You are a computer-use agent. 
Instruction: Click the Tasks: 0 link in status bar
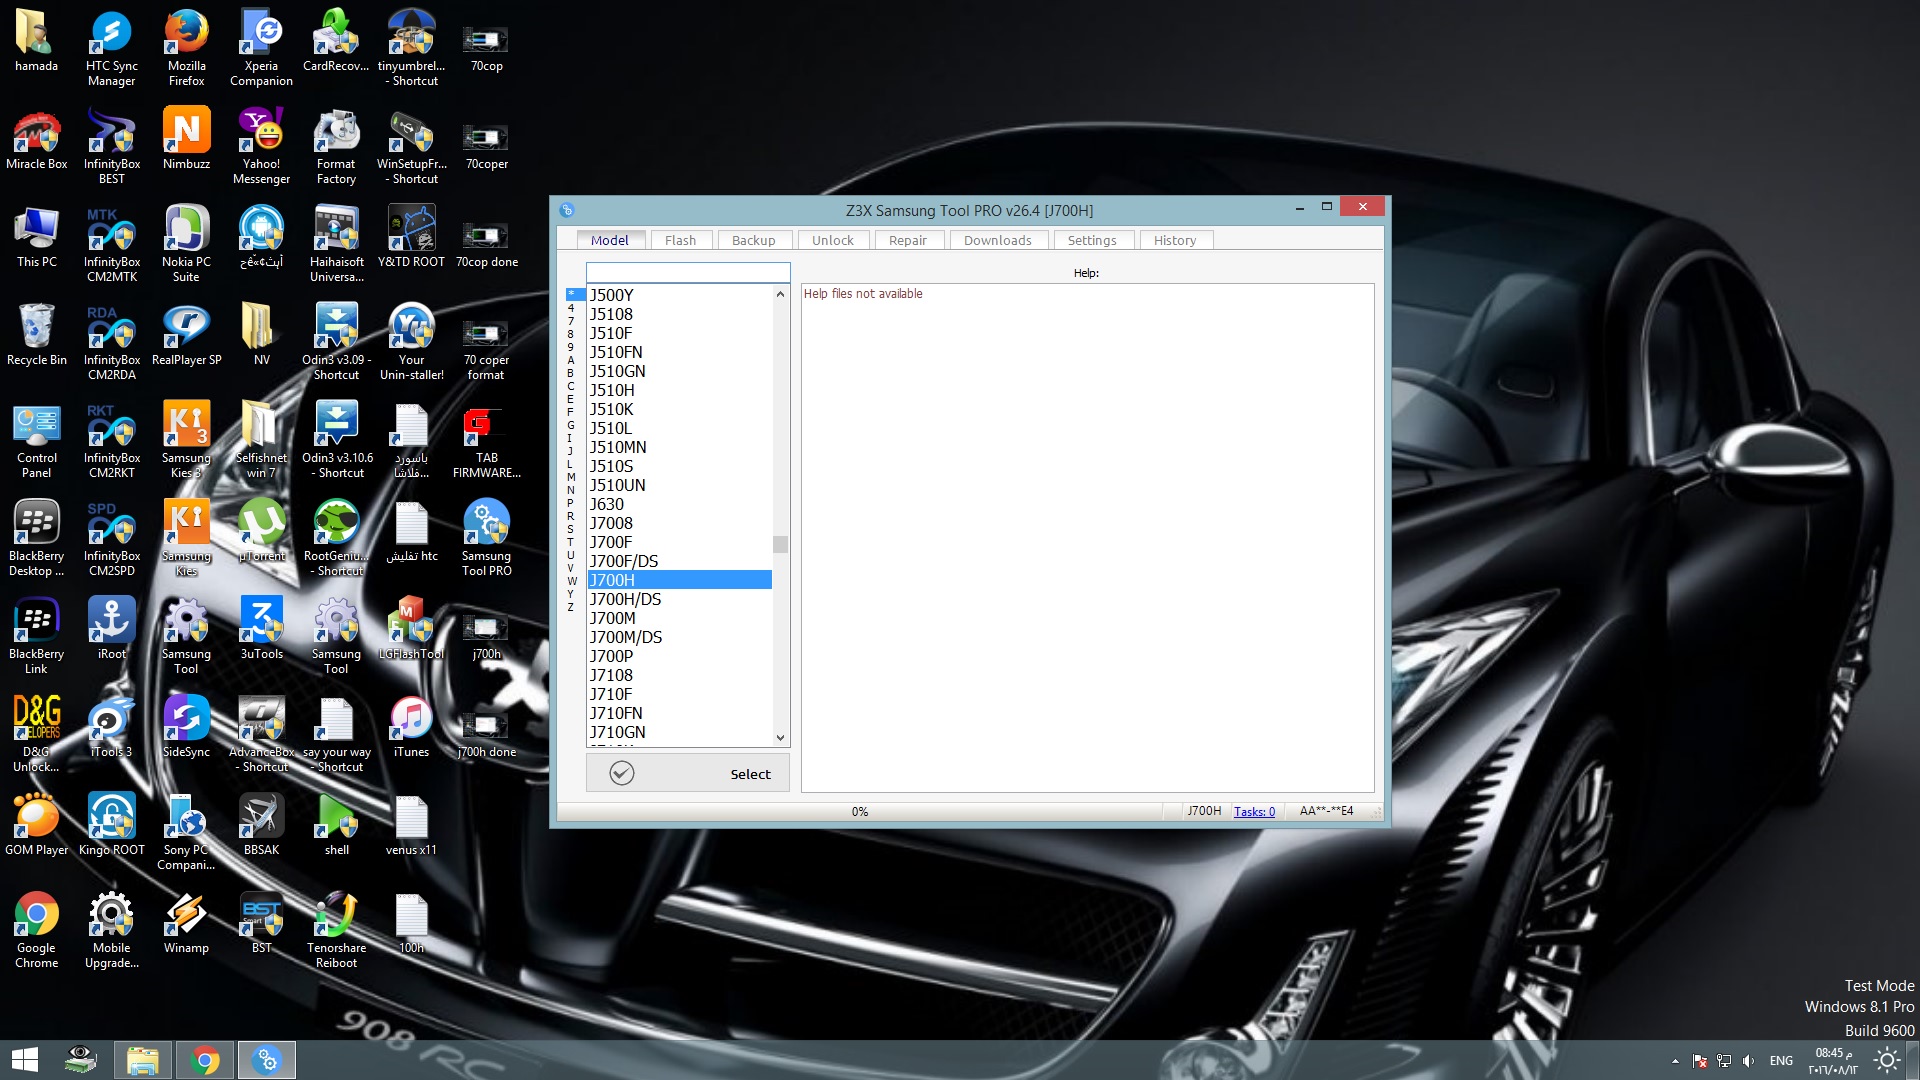click(1254, 811)
